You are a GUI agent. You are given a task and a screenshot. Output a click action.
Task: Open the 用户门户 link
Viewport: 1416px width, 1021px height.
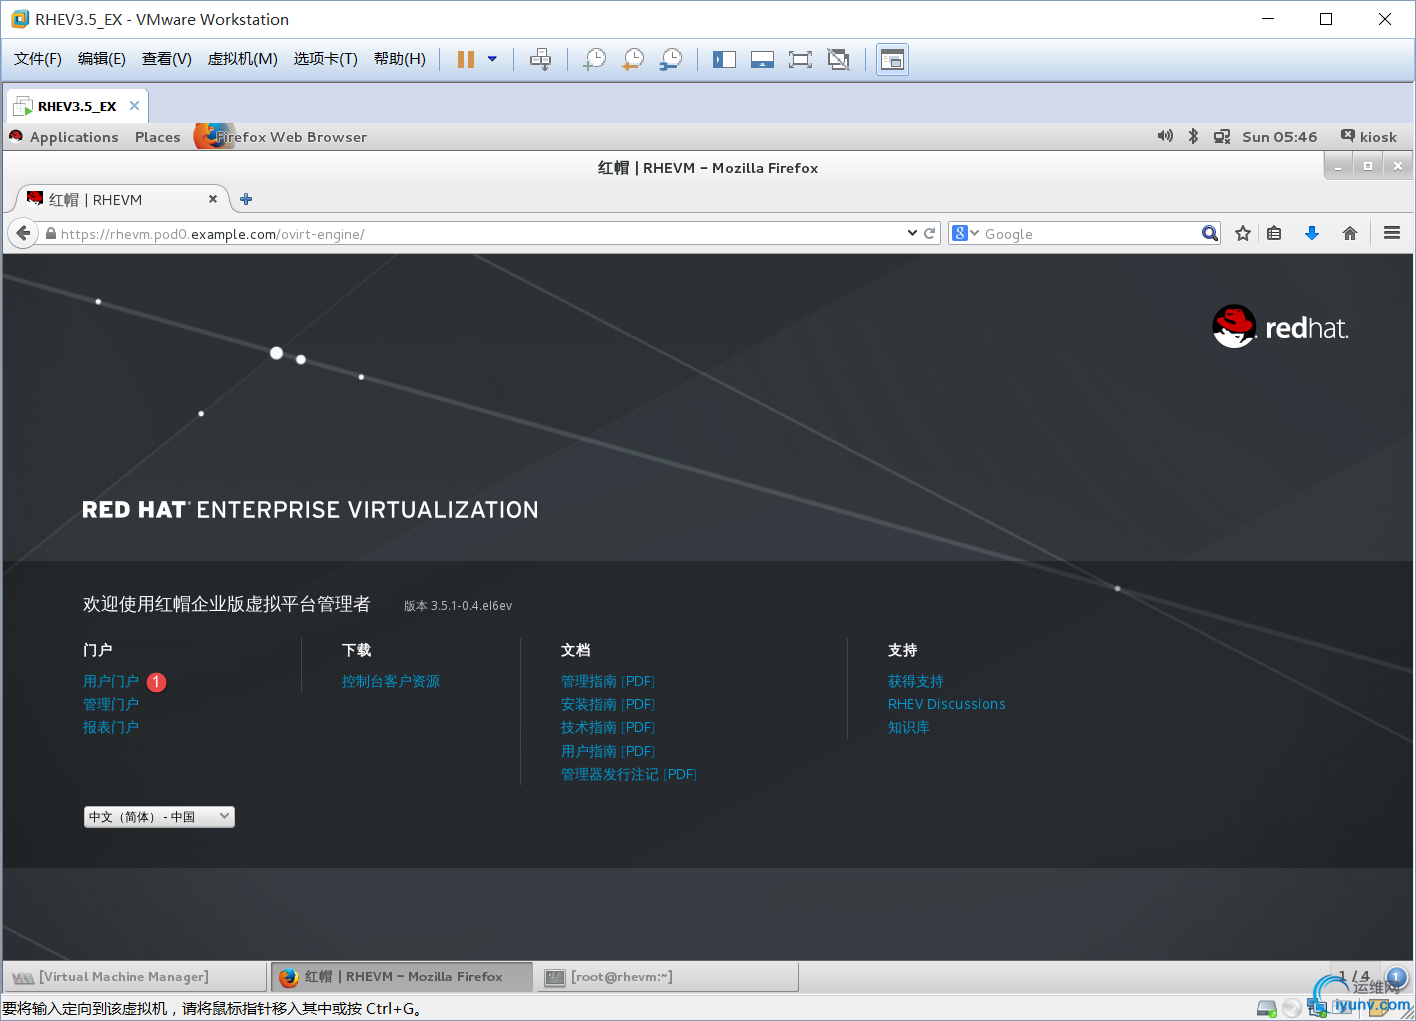tap(111, 681)
